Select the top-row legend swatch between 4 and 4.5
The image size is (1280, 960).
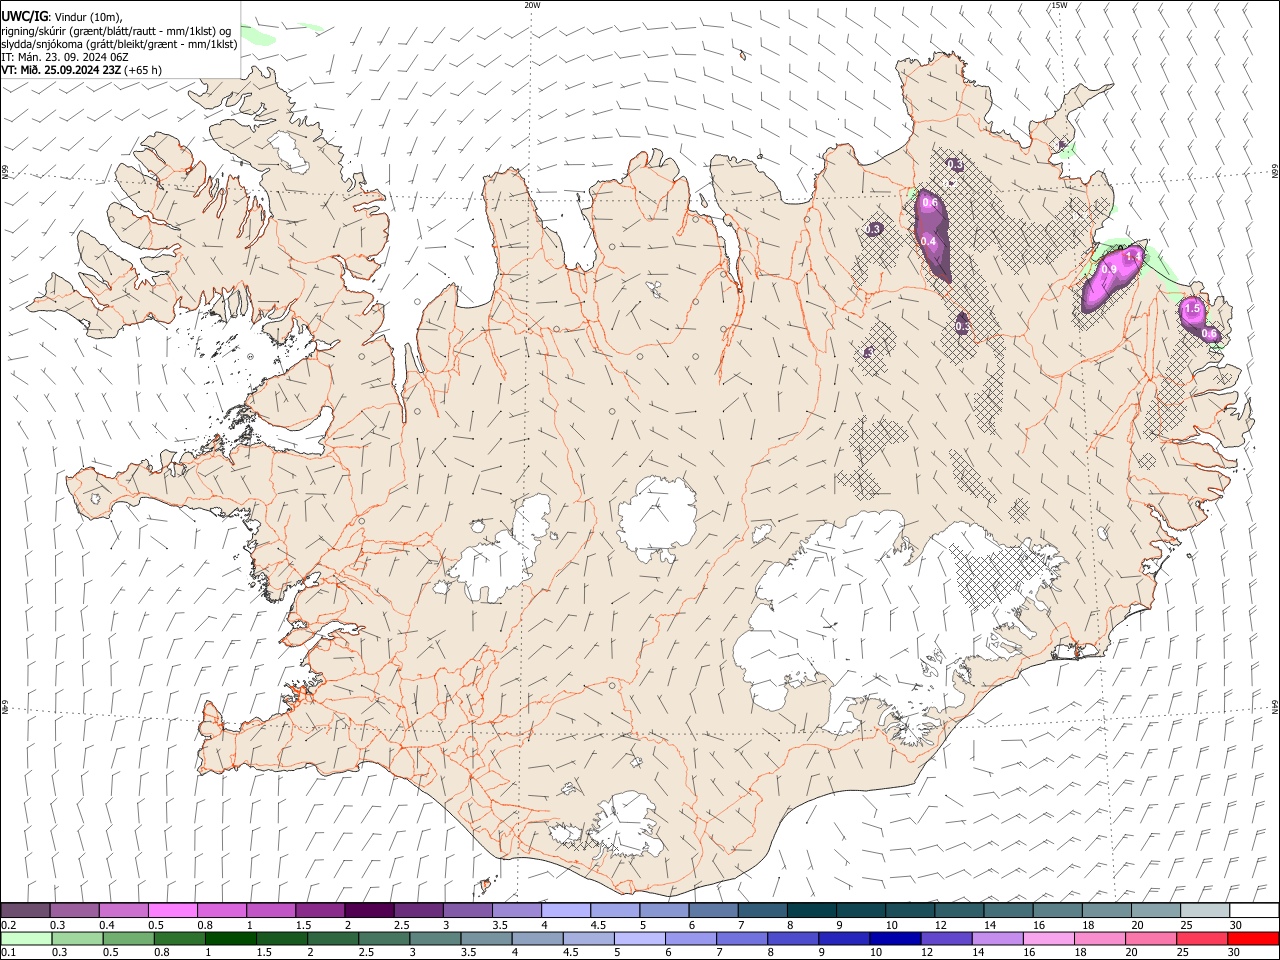pyautogui.click(x=566, y=910)
